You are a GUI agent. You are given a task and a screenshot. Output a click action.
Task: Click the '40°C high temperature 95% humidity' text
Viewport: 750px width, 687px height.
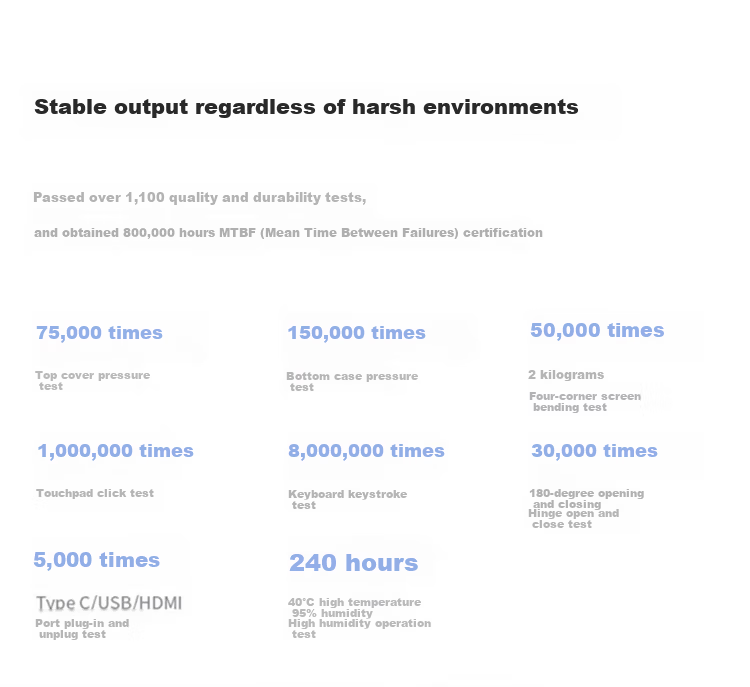[x=354, y=608]
